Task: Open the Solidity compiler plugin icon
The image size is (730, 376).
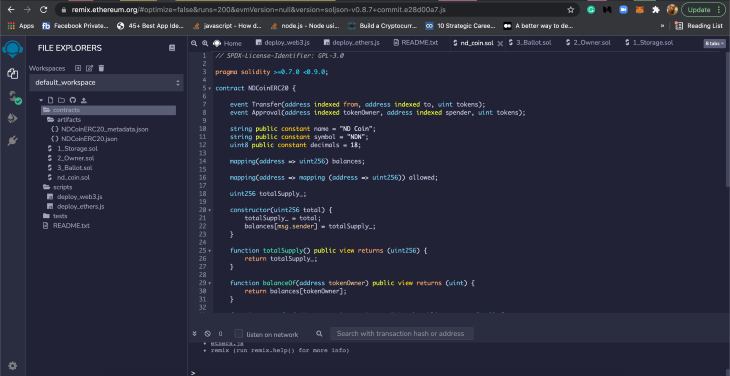Action: [x=14, y=97]
